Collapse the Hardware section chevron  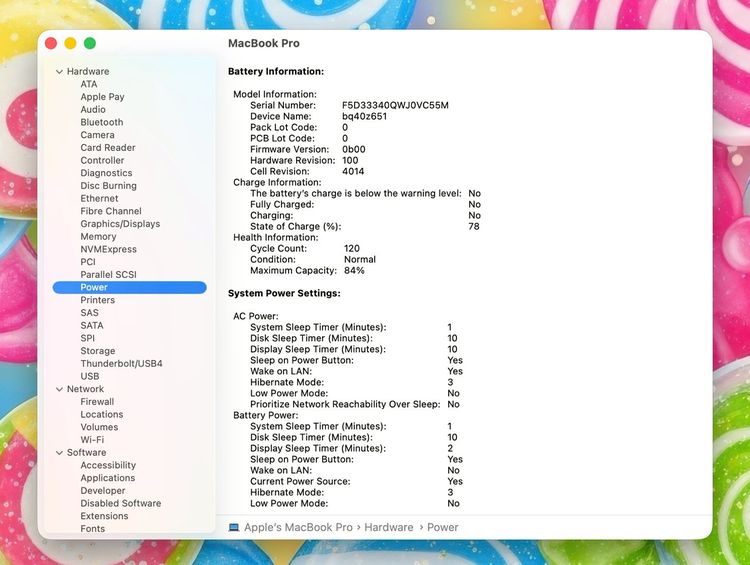(59, 72)
